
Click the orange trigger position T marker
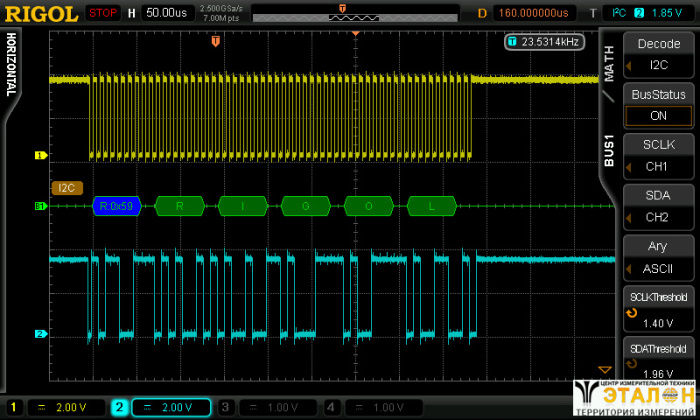pos(215,41)
